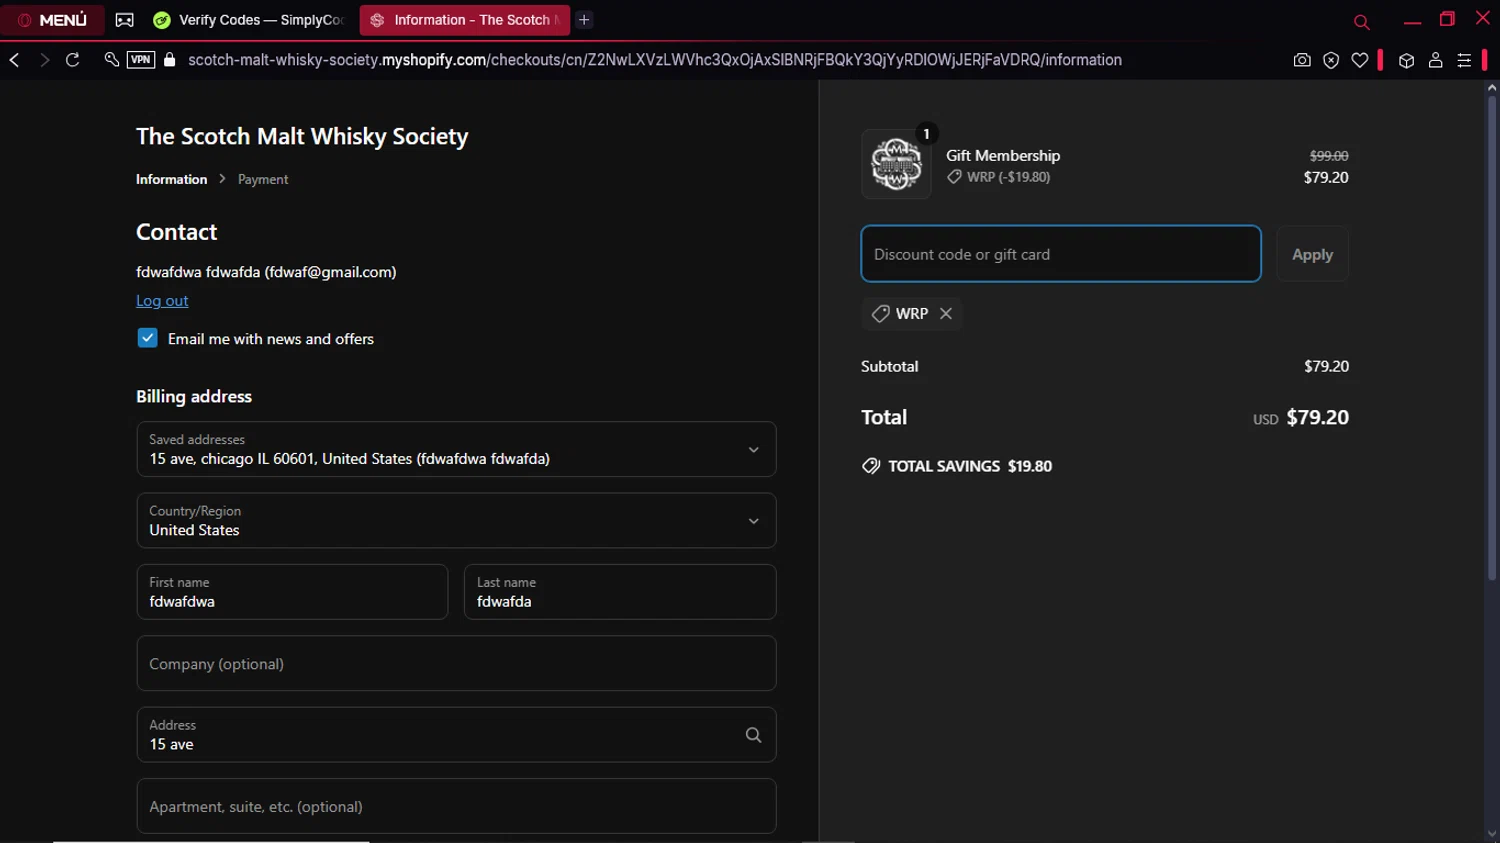Image resolution: width=1500 pixels, height=843 pixels.
Task: Select the Information - The Scotch tab
Action: point(464,20)
